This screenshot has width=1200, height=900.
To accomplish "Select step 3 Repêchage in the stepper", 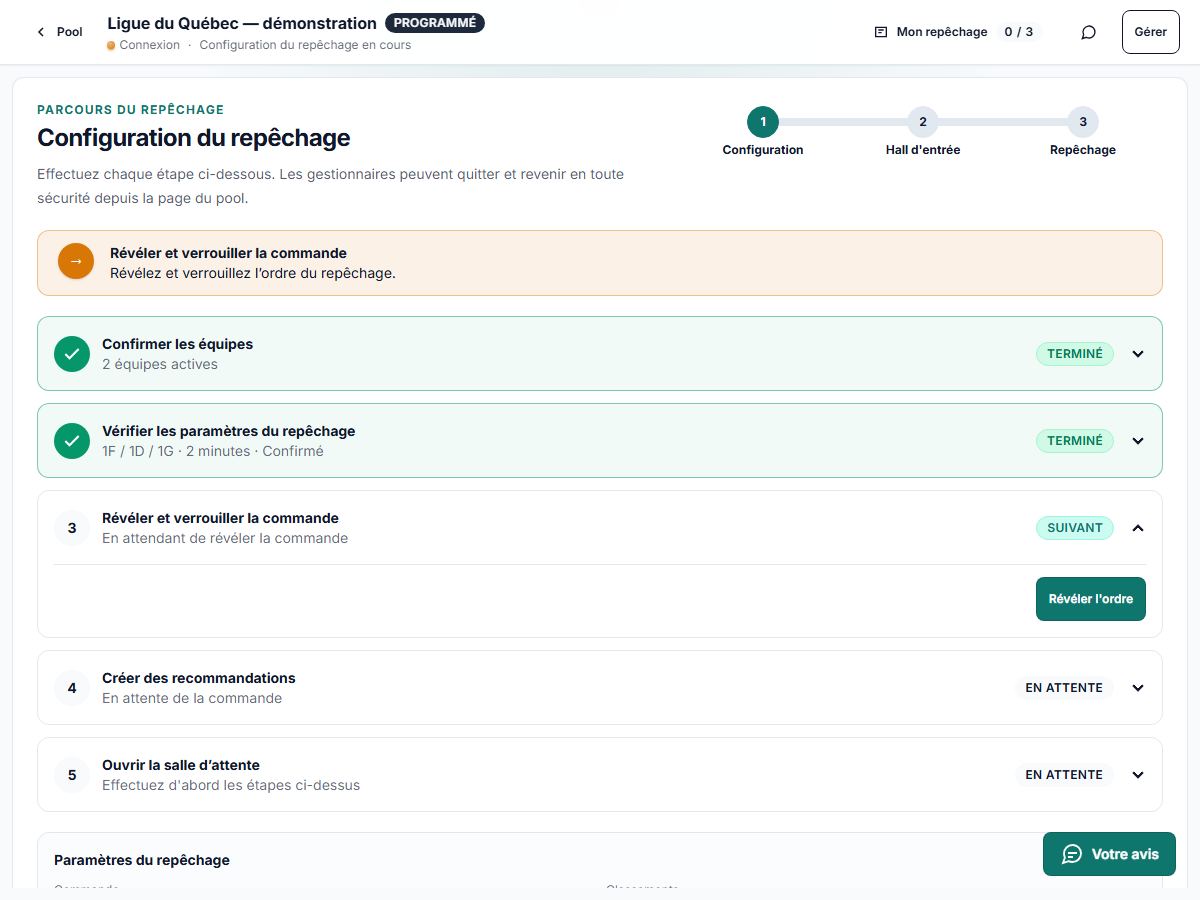I will (1083, 122).
